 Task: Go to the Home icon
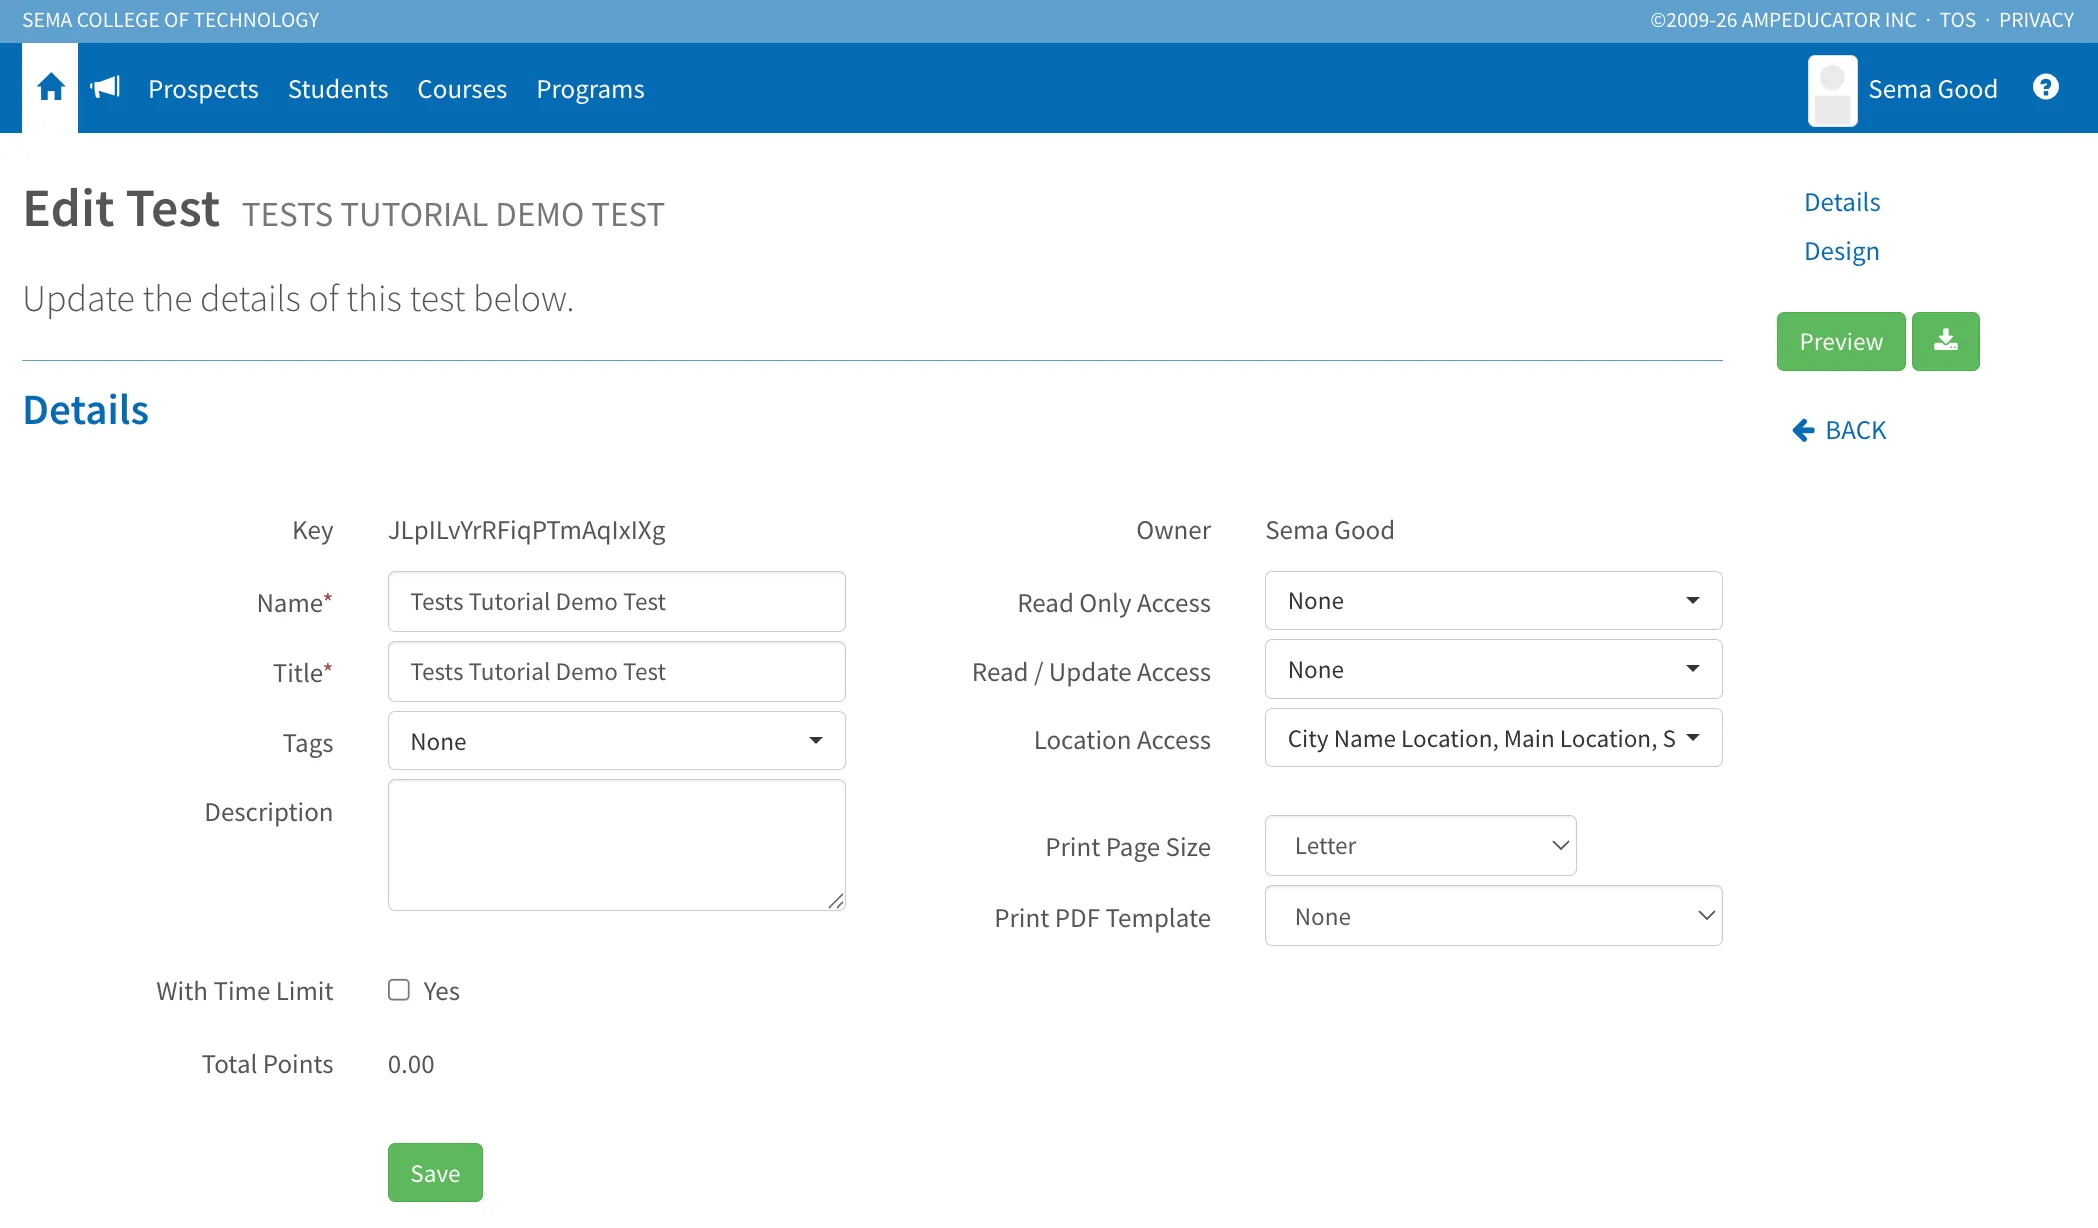[x=50, y=88]
